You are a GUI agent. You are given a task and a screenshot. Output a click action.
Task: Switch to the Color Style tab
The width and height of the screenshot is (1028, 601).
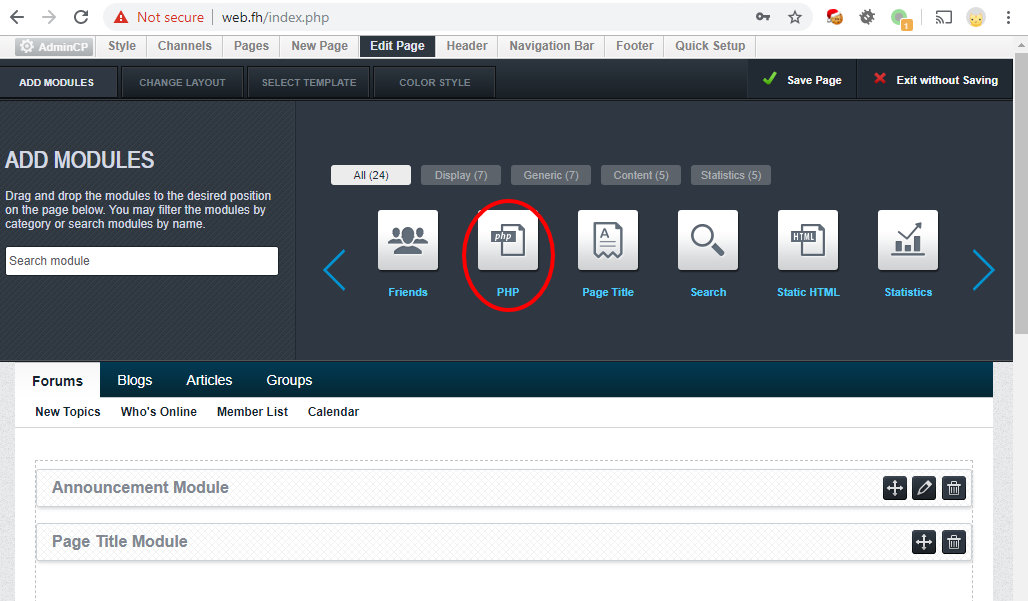434,82
